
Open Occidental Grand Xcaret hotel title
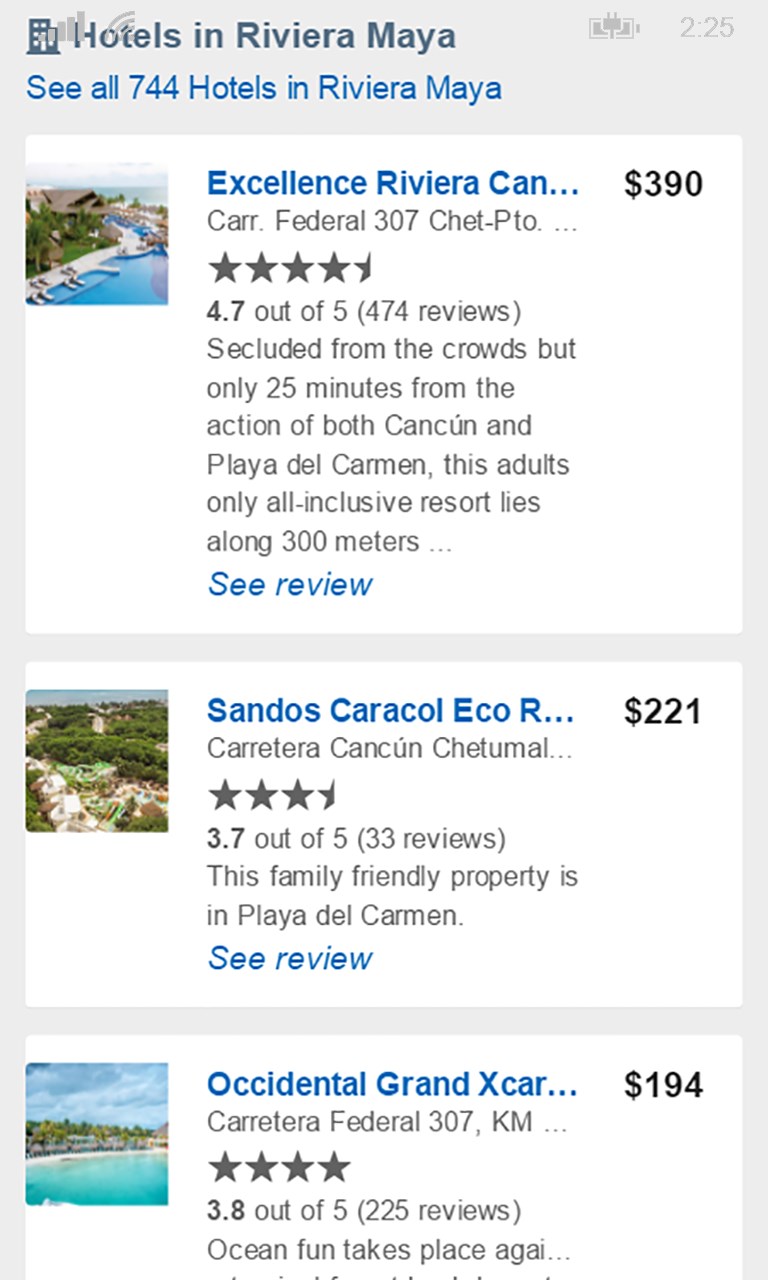point(392,1085)
